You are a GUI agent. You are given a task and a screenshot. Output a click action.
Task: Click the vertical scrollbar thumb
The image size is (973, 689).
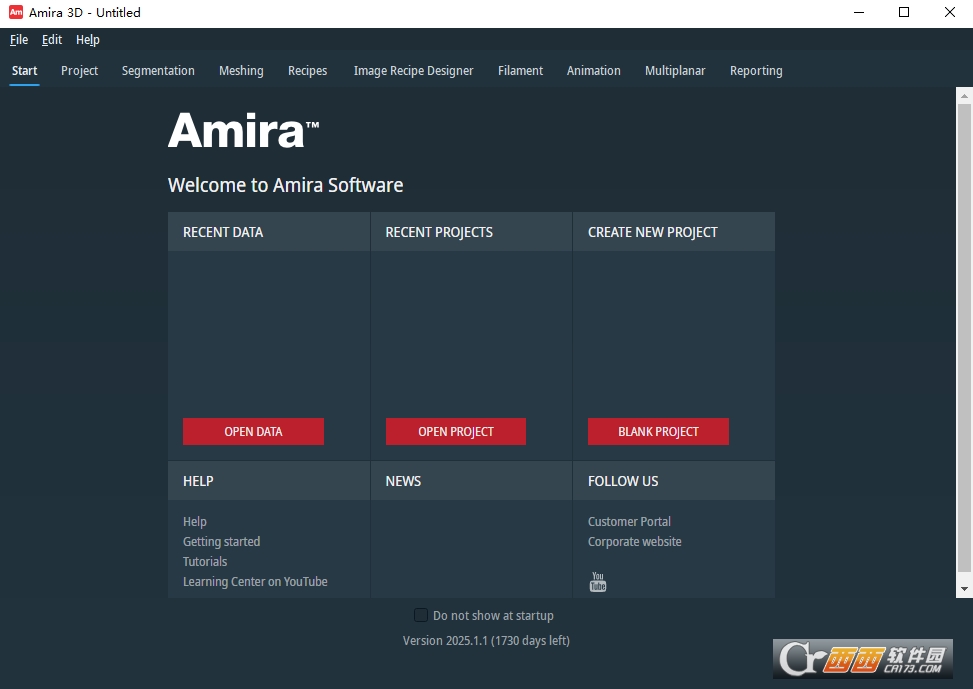tap(964, 338)
